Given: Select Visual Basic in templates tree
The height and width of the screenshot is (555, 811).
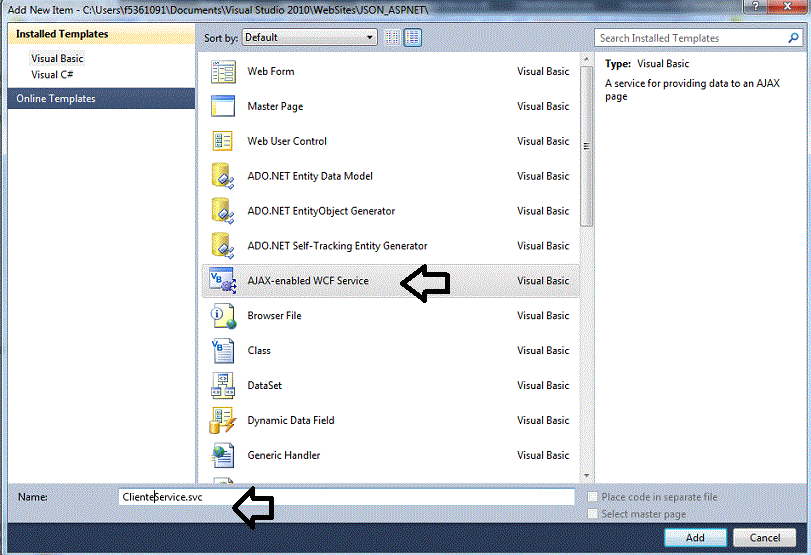Looking at the screenshot, I should 57,58.
